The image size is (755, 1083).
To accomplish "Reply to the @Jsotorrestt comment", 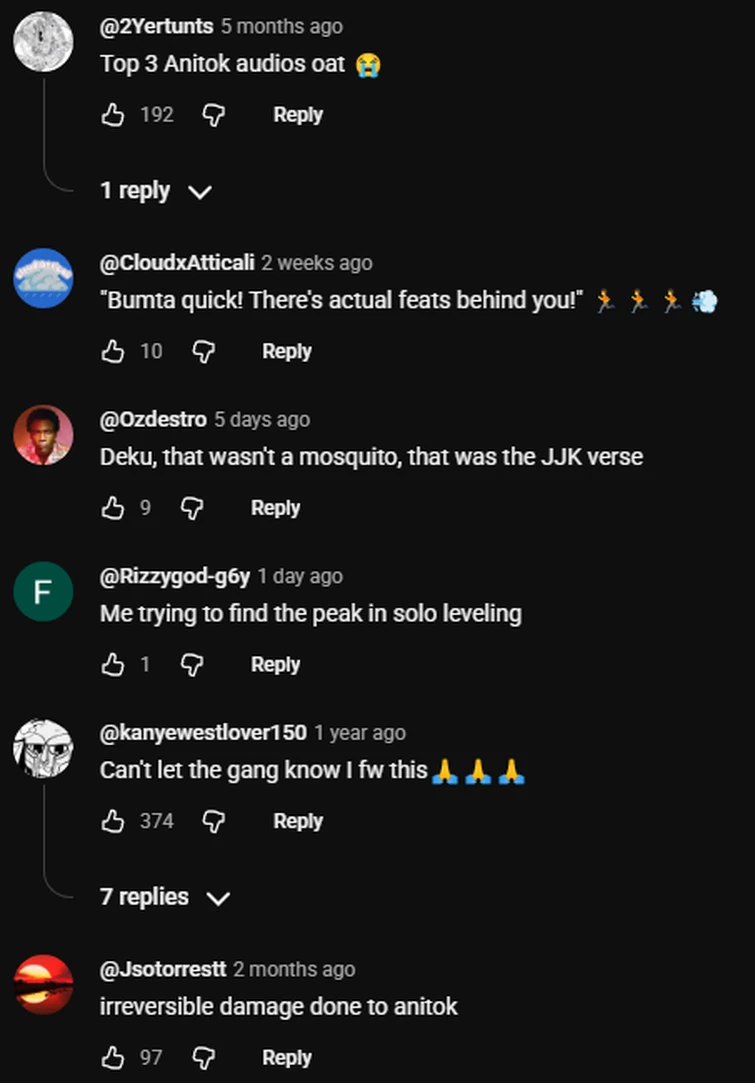I will (286, 1057).
